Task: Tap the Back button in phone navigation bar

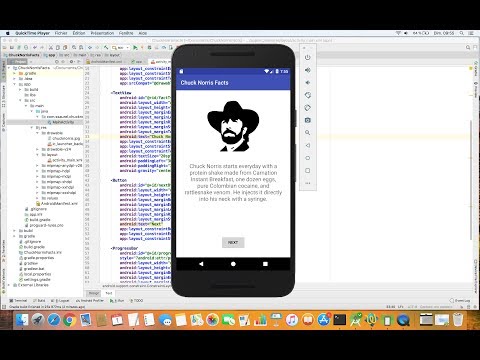Action: (201, 264)
